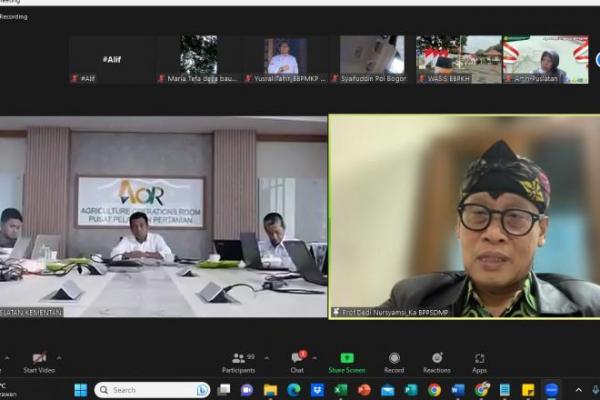Open the purple video chat app in taskbar
This screenshot has width=600, height=400.
tap(247, 390)
